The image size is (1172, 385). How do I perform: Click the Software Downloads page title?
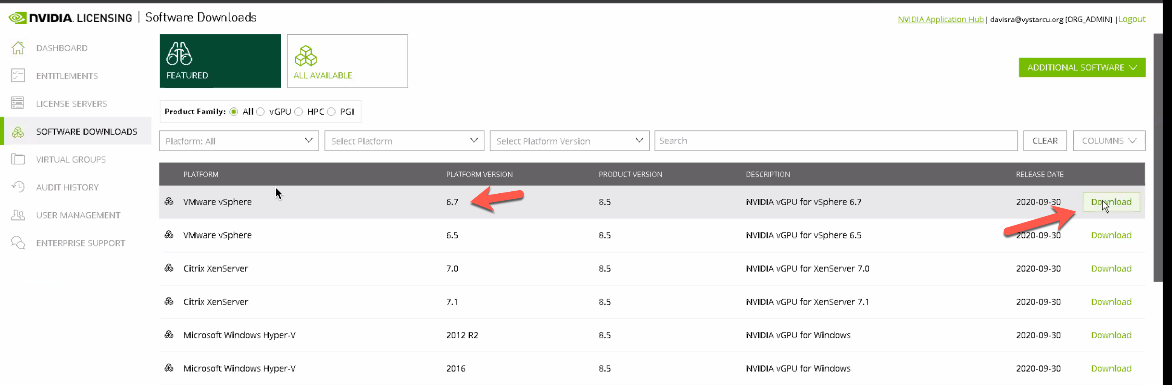[200, 17]
